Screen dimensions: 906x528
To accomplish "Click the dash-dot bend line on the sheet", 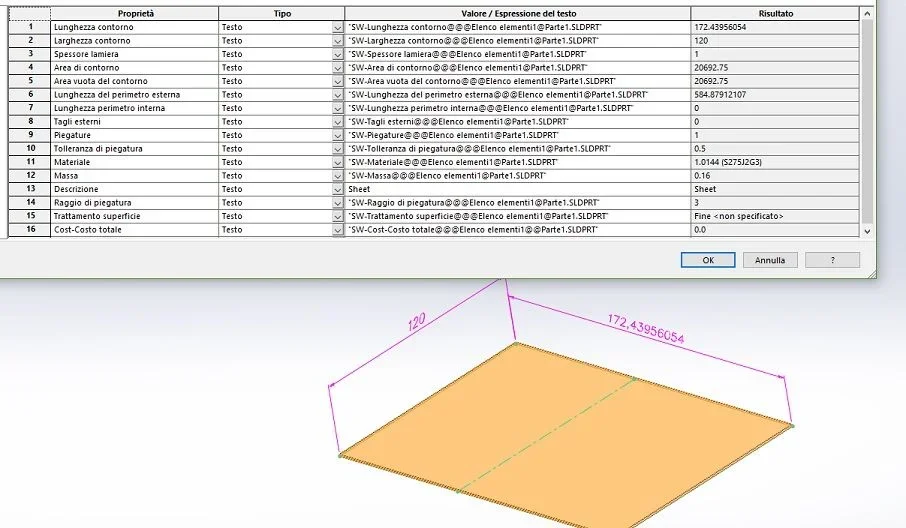I will (546, 435).
